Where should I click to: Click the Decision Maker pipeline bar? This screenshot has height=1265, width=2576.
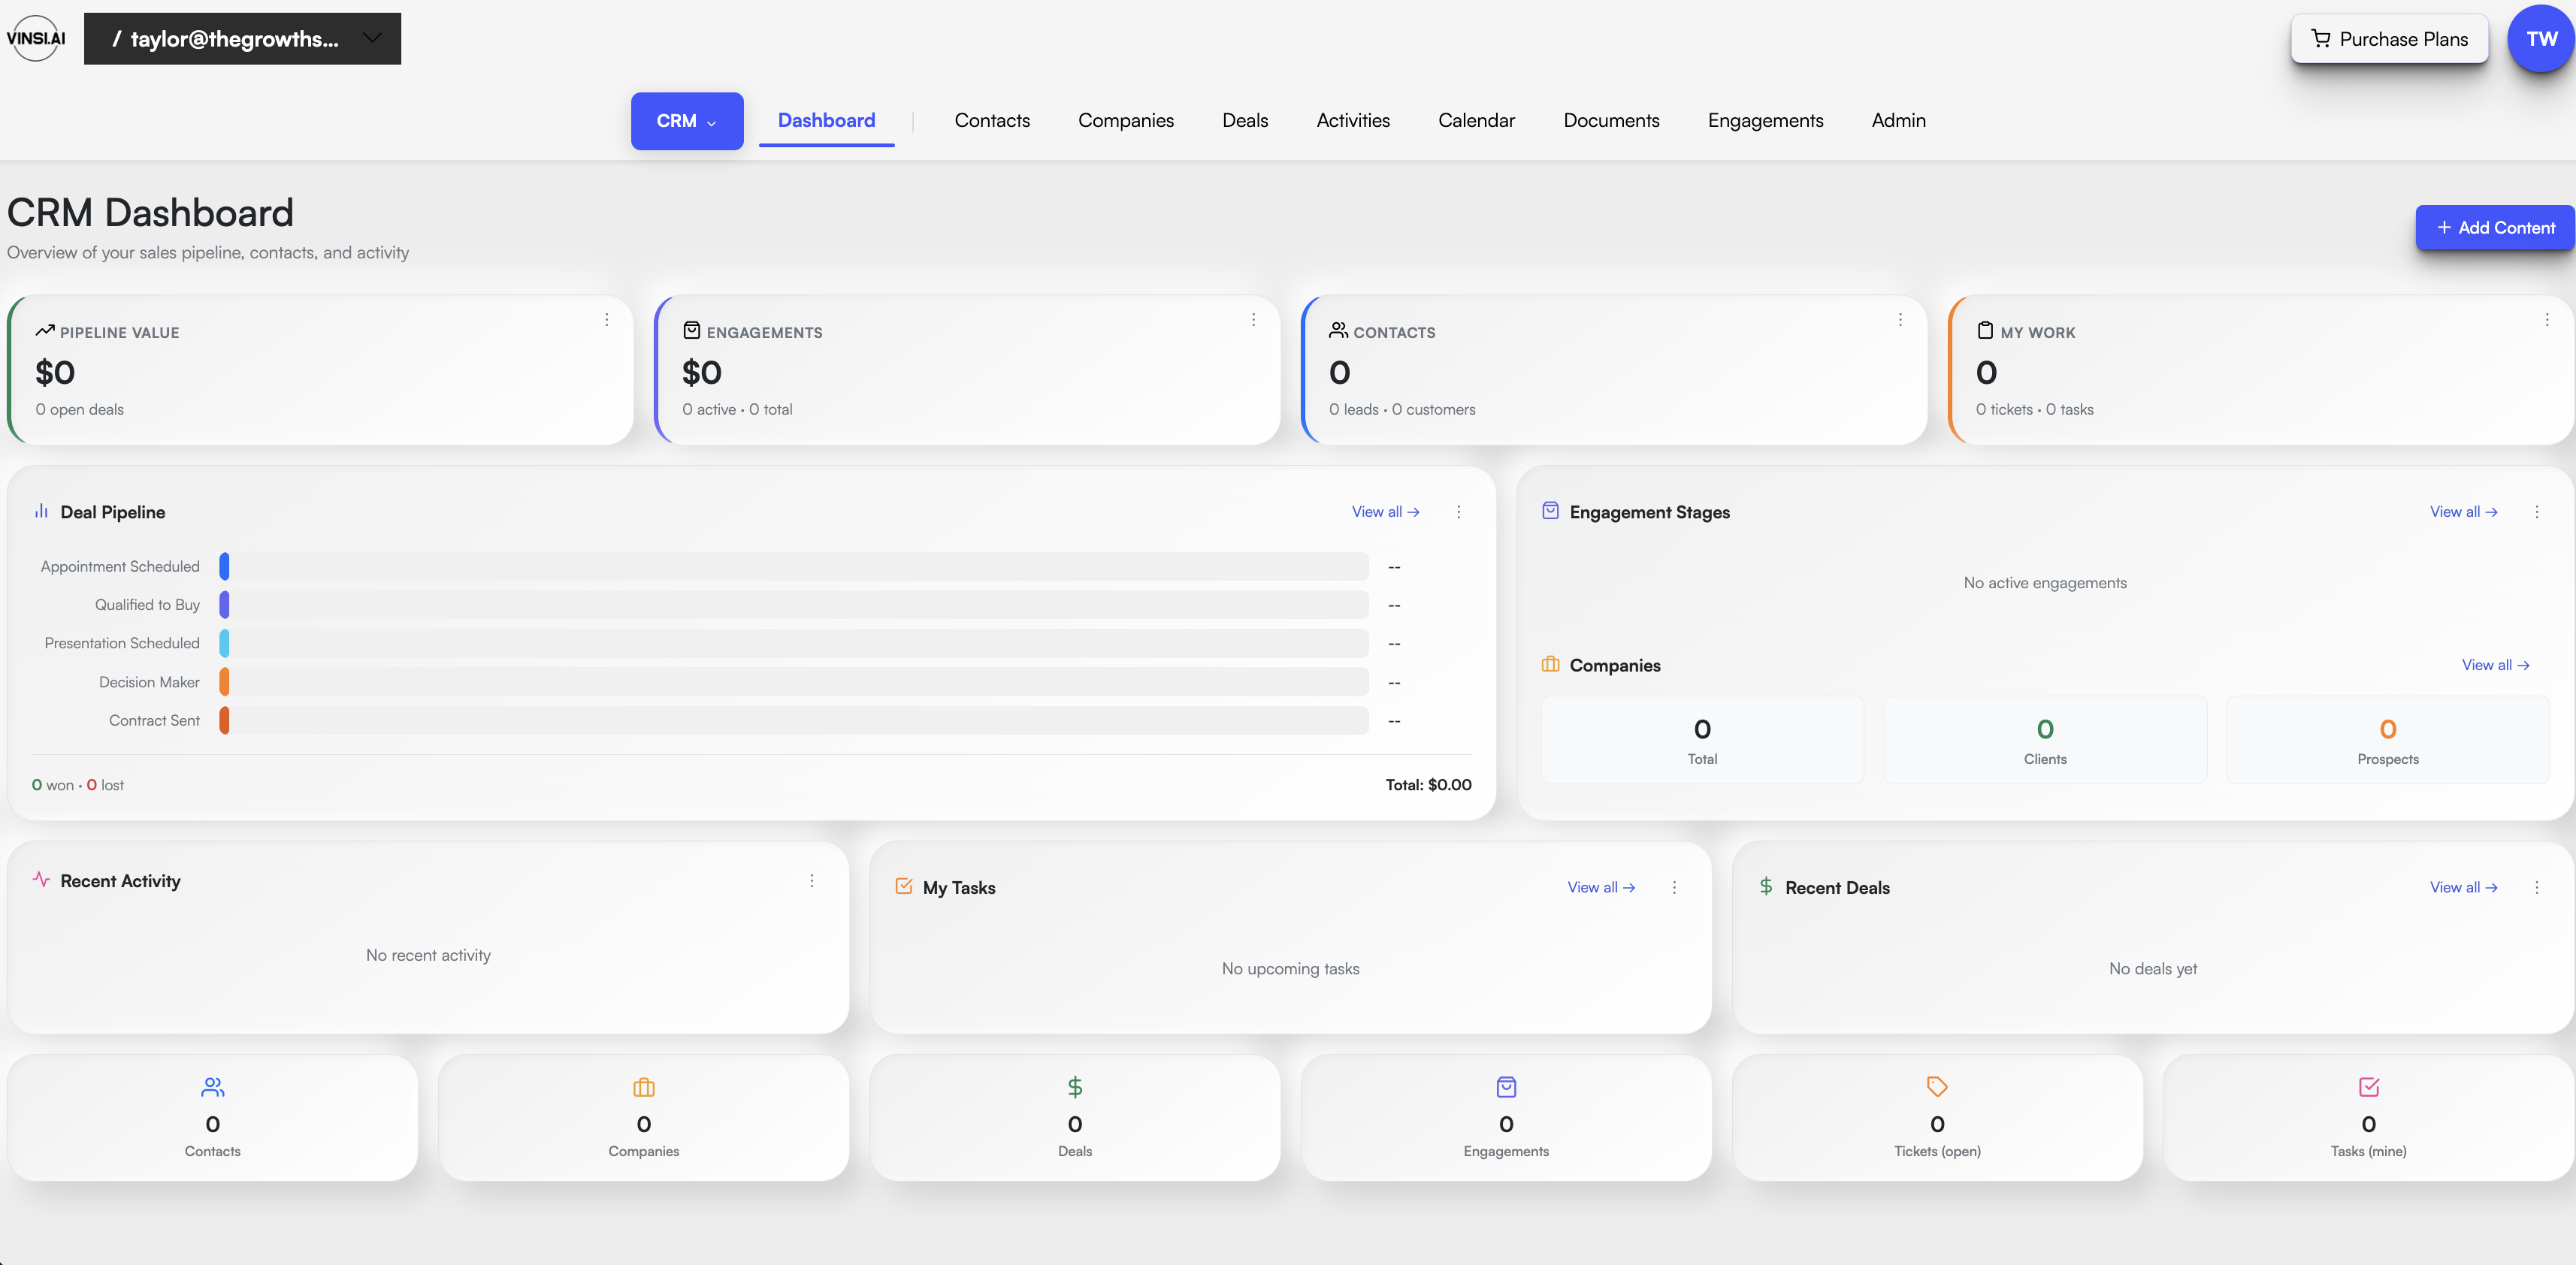tap(794, 682)
